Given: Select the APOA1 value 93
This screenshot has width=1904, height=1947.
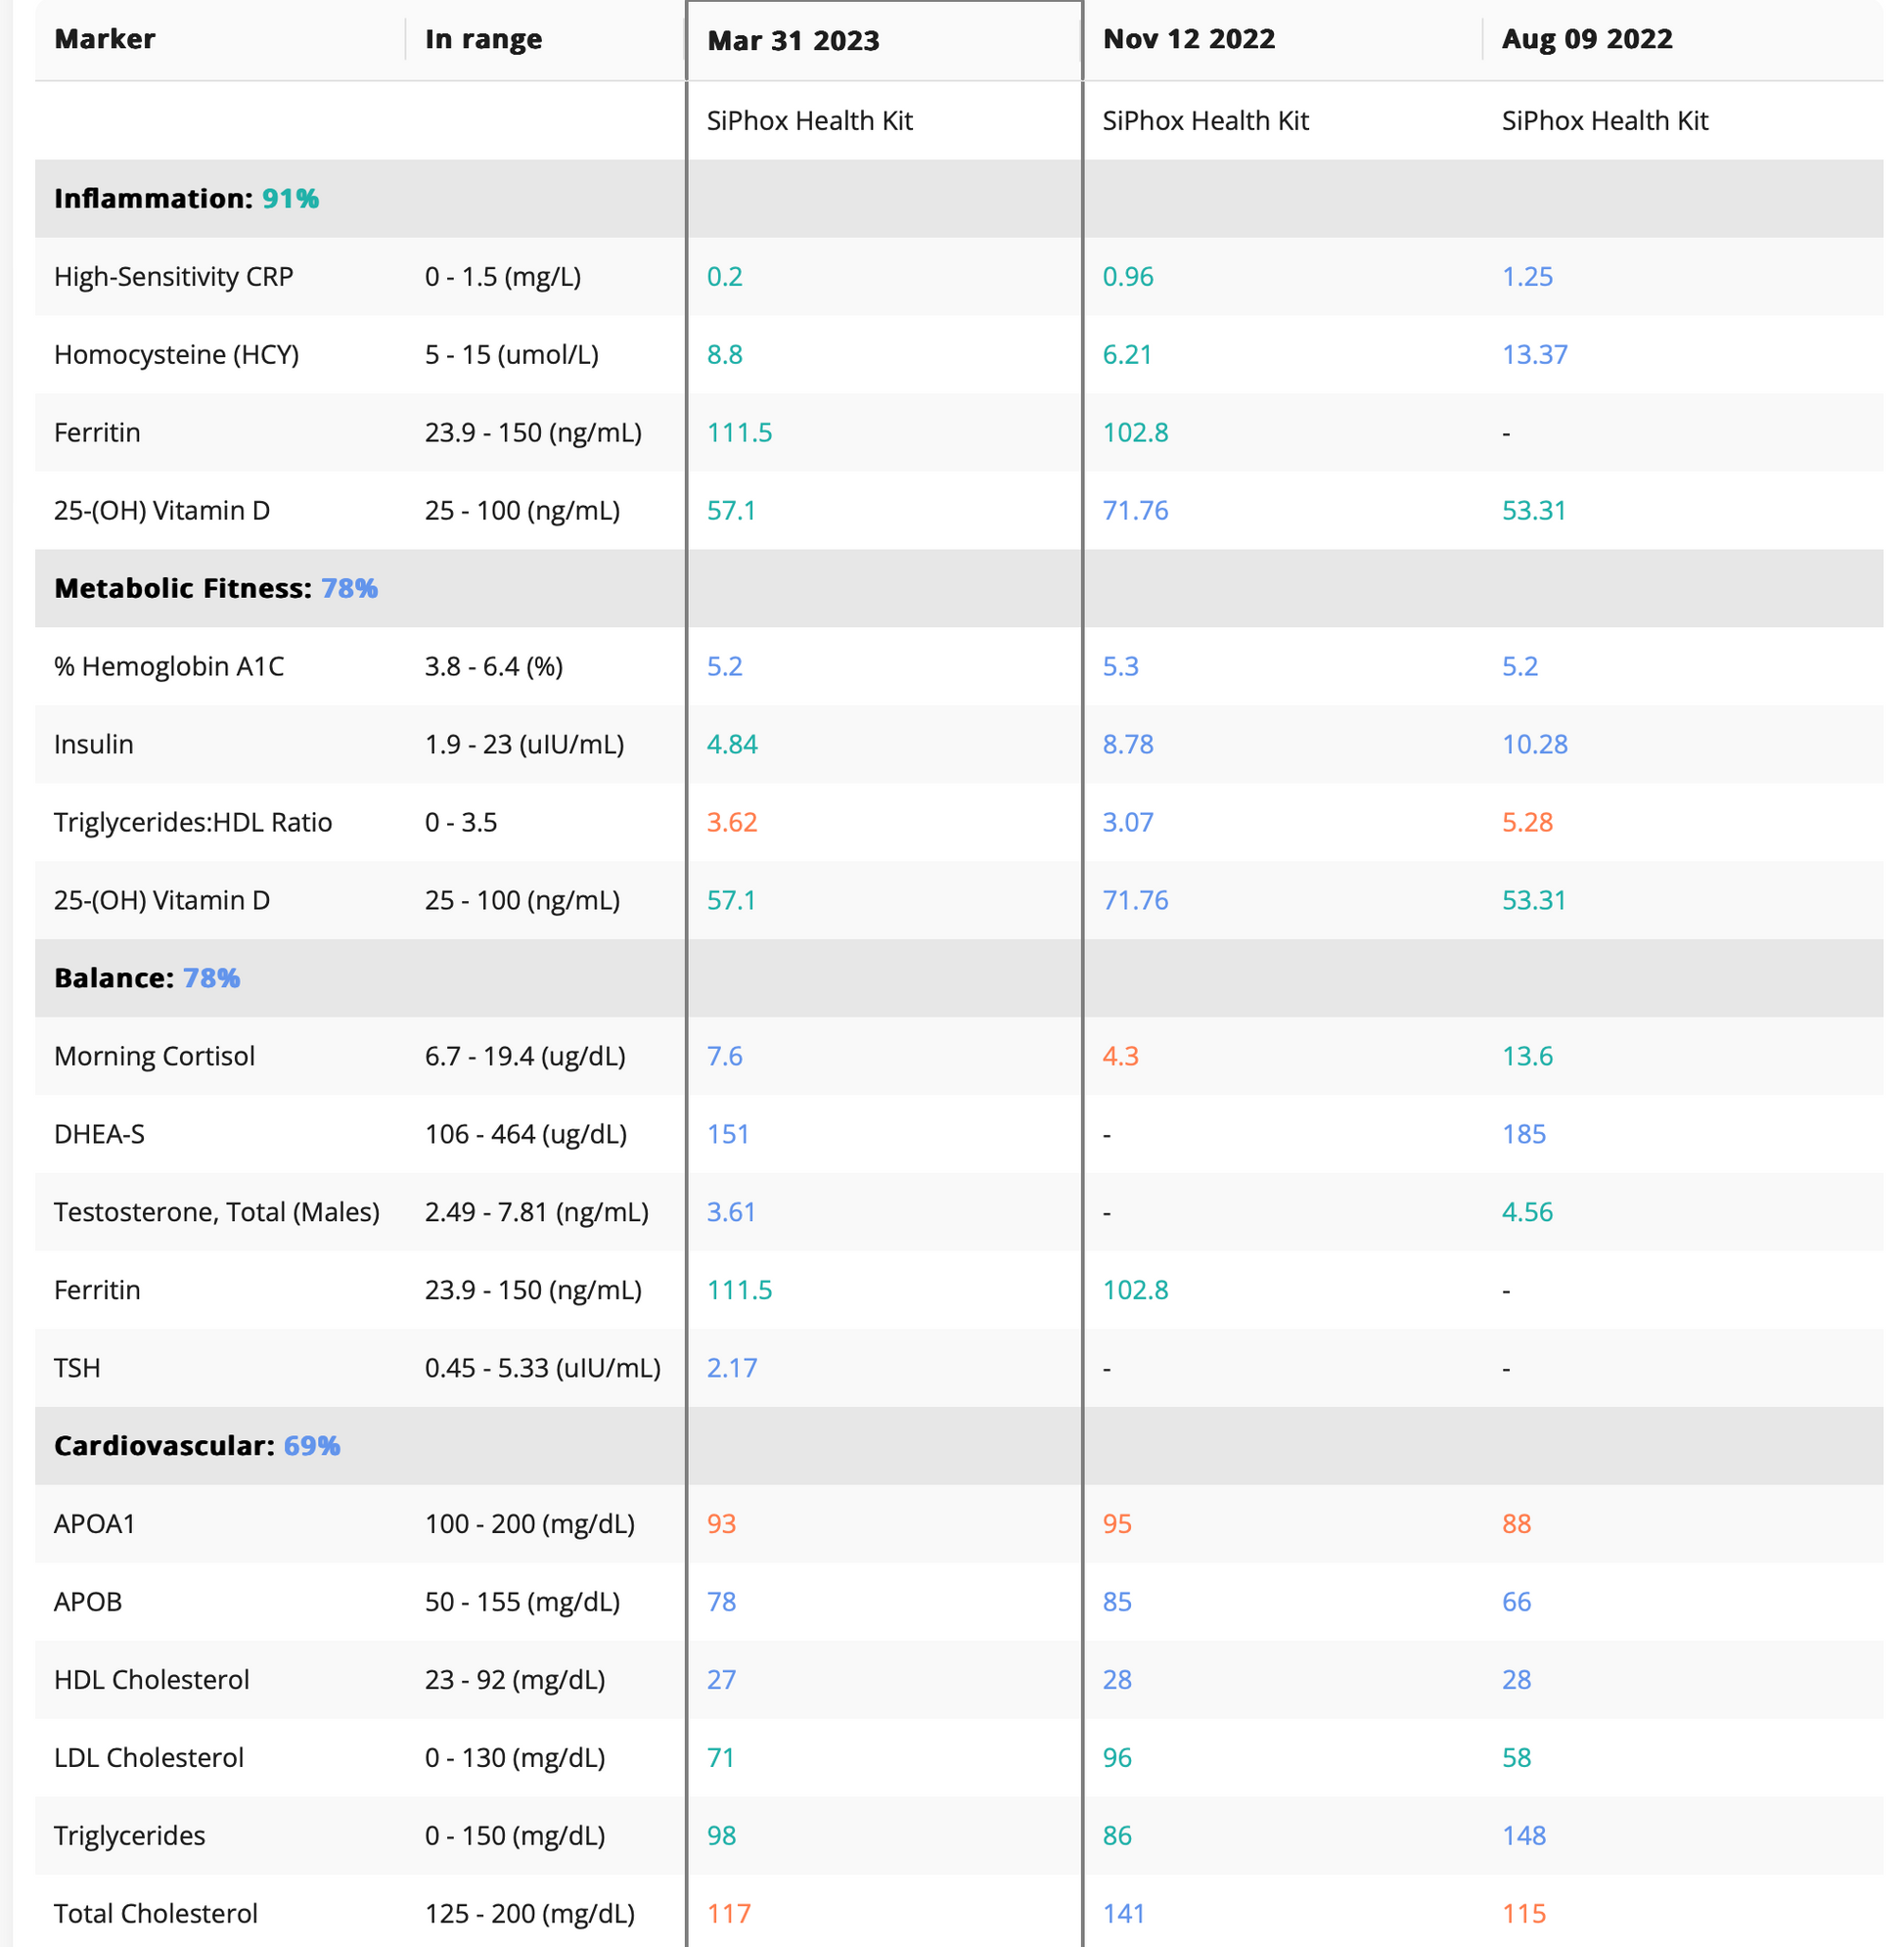Looking at the screenshot, I should point(721,1524).
